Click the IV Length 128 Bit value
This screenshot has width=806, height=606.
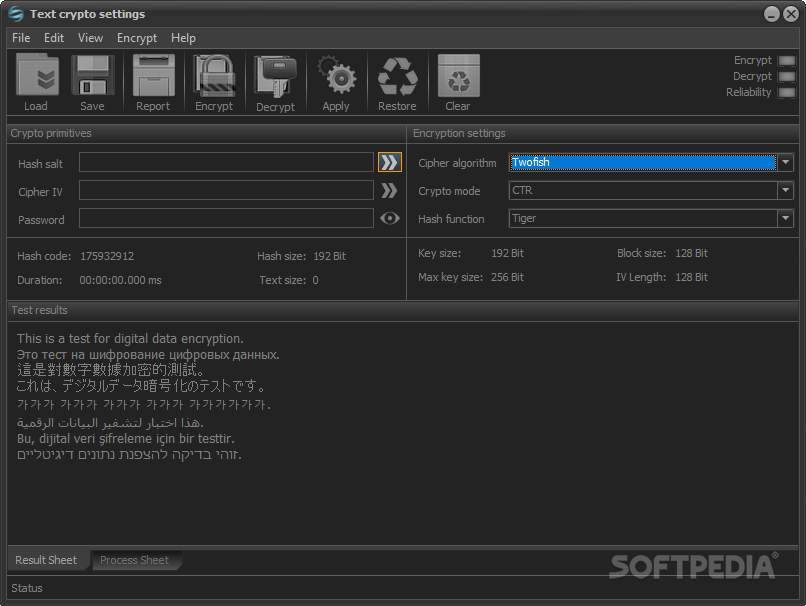click(691, 277)
